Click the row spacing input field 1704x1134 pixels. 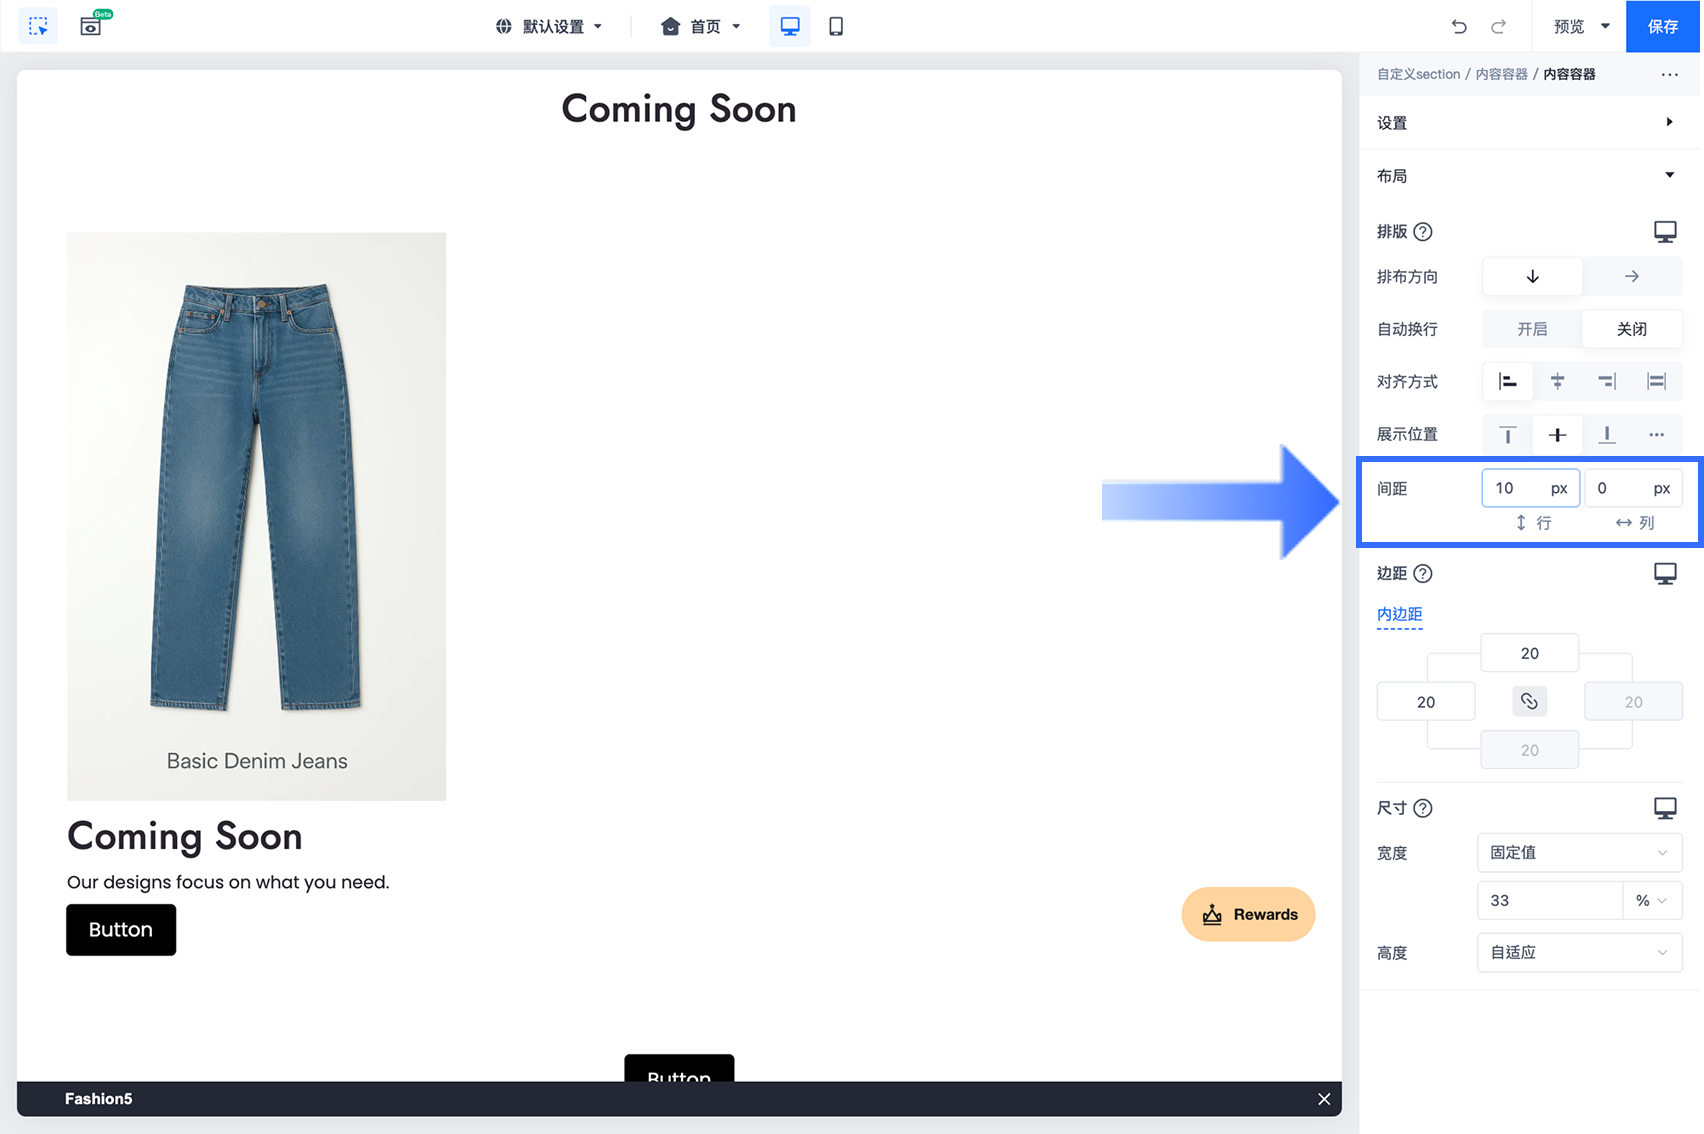coord(1530,488)
